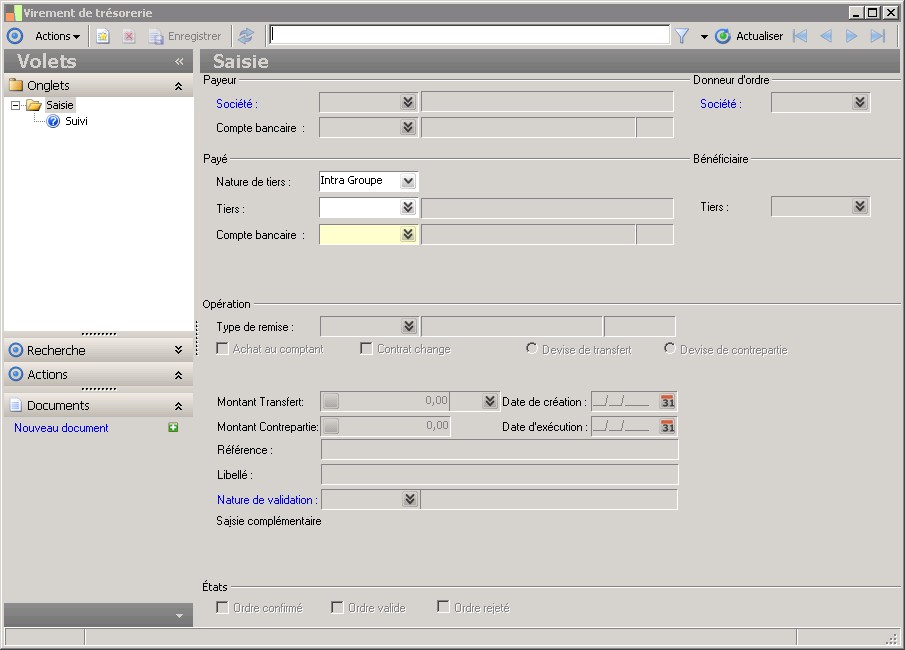Image resolution: width=905 pixels, height=650 pixels.
Task: Go to the first record arrow
Action: pos(800,36)
